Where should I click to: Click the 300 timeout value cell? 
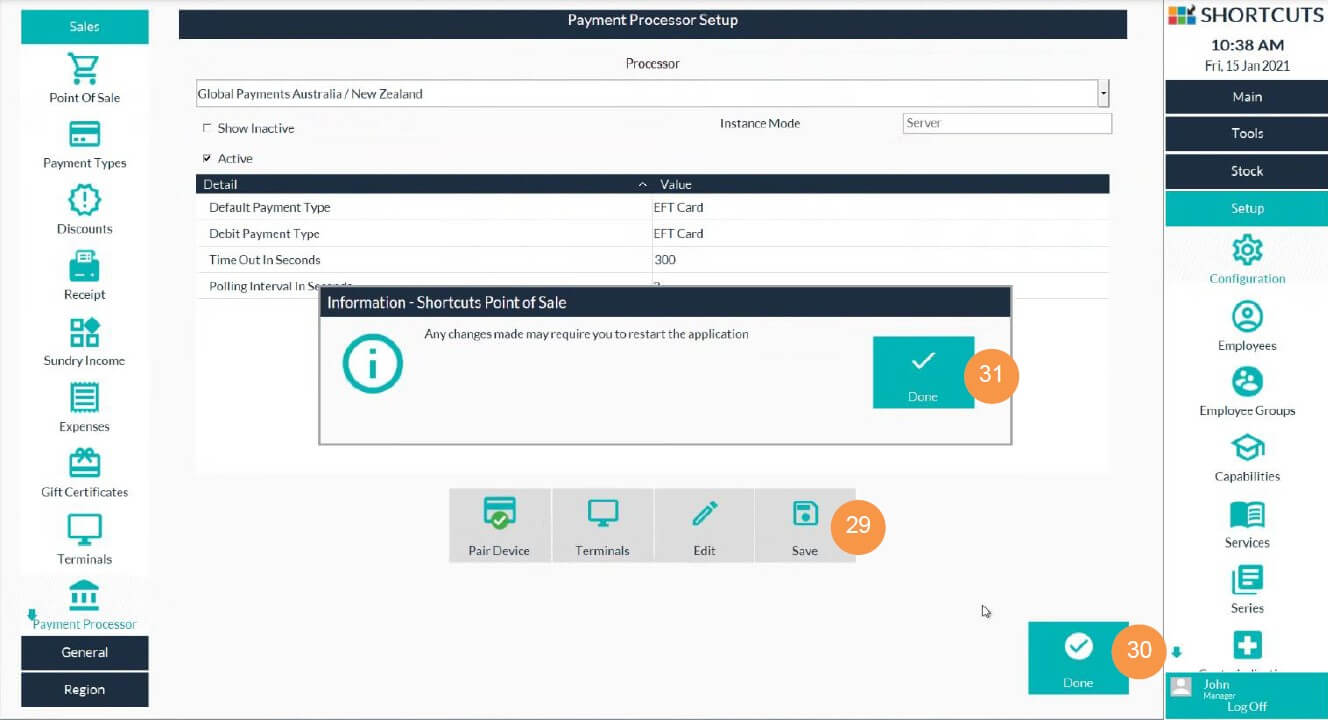880,259
